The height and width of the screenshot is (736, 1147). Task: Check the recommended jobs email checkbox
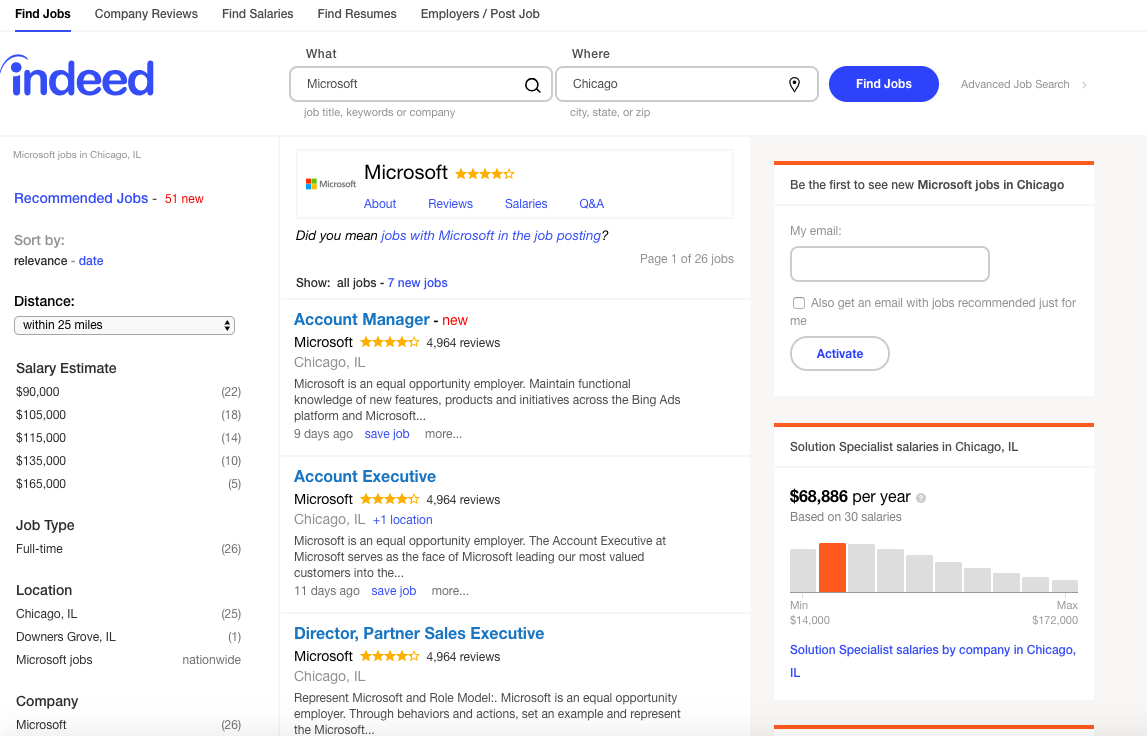(799, 303)
